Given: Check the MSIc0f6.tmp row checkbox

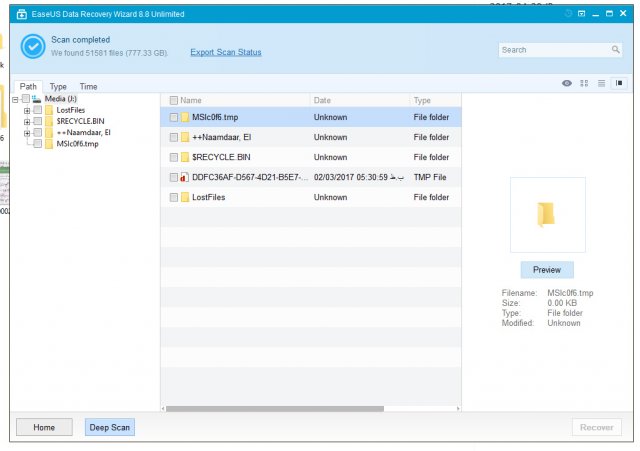Looking at the screenshot, I should 174,117.
